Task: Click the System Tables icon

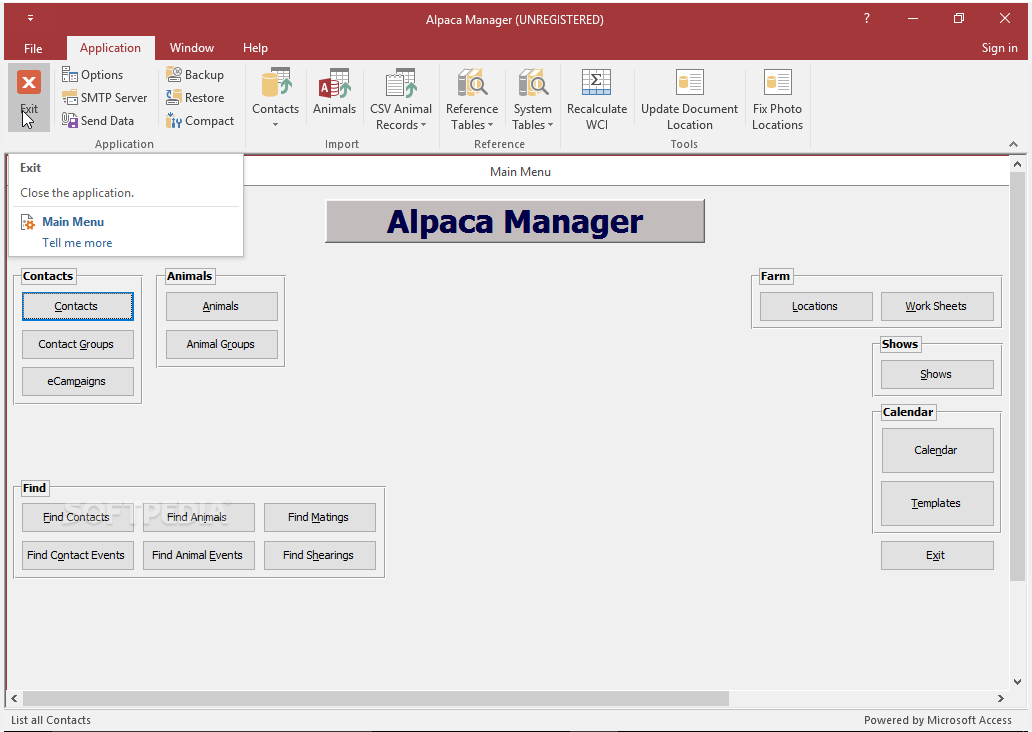Action: tap(532, 83)
